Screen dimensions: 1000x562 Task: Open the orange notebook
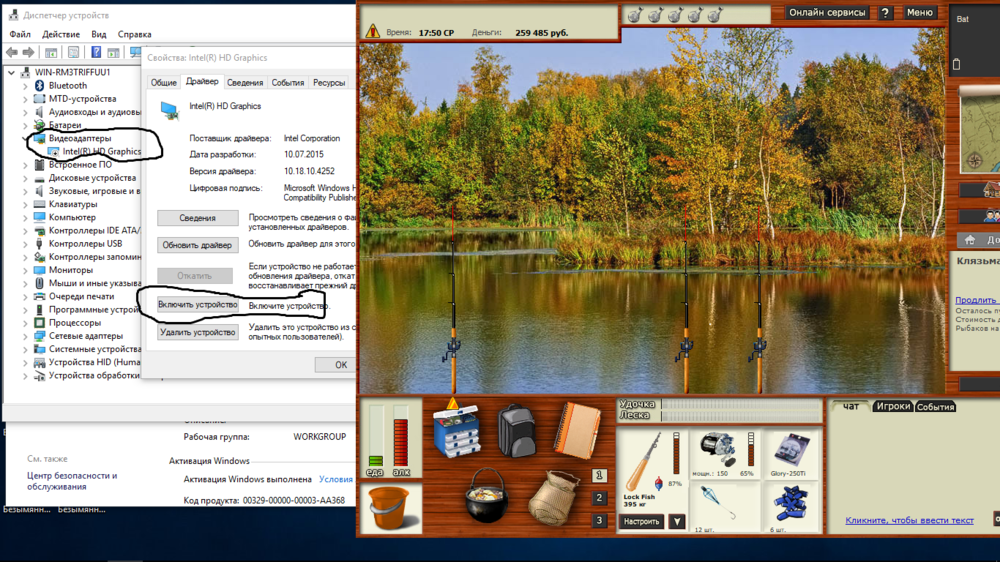576,430
